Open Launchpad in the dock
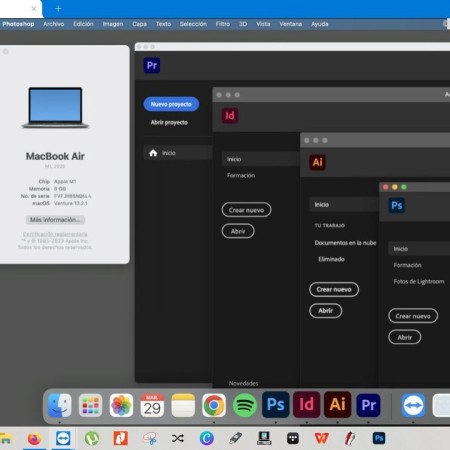Screen dimensions: 450x450 tap(90, 405)
